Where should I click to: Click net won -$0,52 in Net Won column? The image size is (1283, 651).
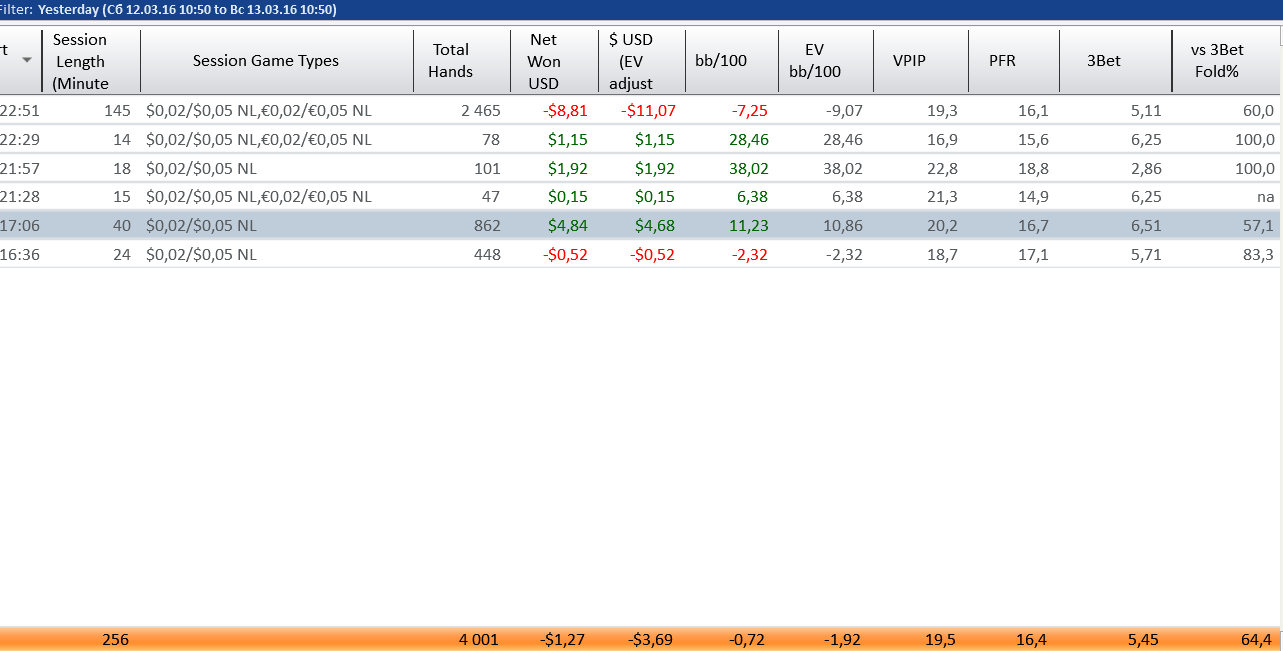coord(565,255)
